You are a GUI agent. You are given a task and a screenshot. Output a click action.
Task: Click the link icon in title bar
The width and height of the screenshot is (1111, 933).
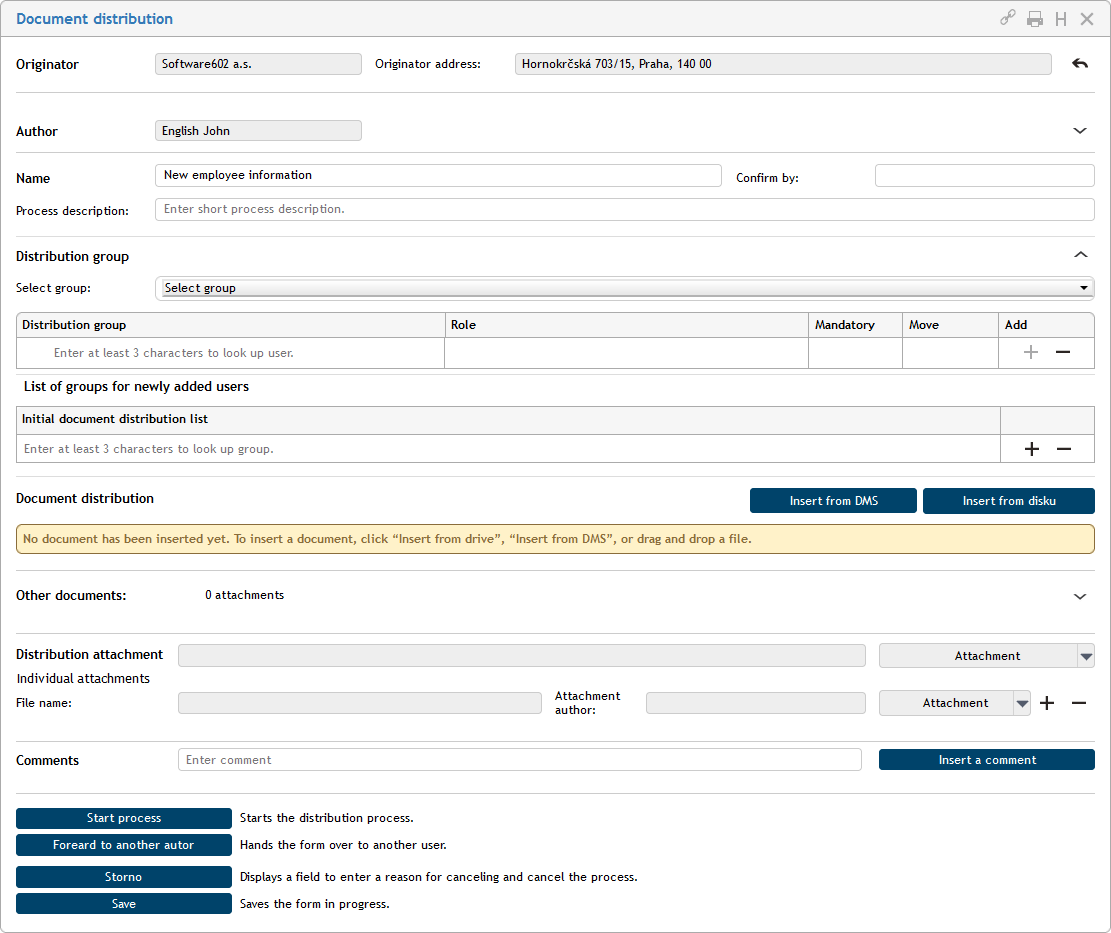1008,18
